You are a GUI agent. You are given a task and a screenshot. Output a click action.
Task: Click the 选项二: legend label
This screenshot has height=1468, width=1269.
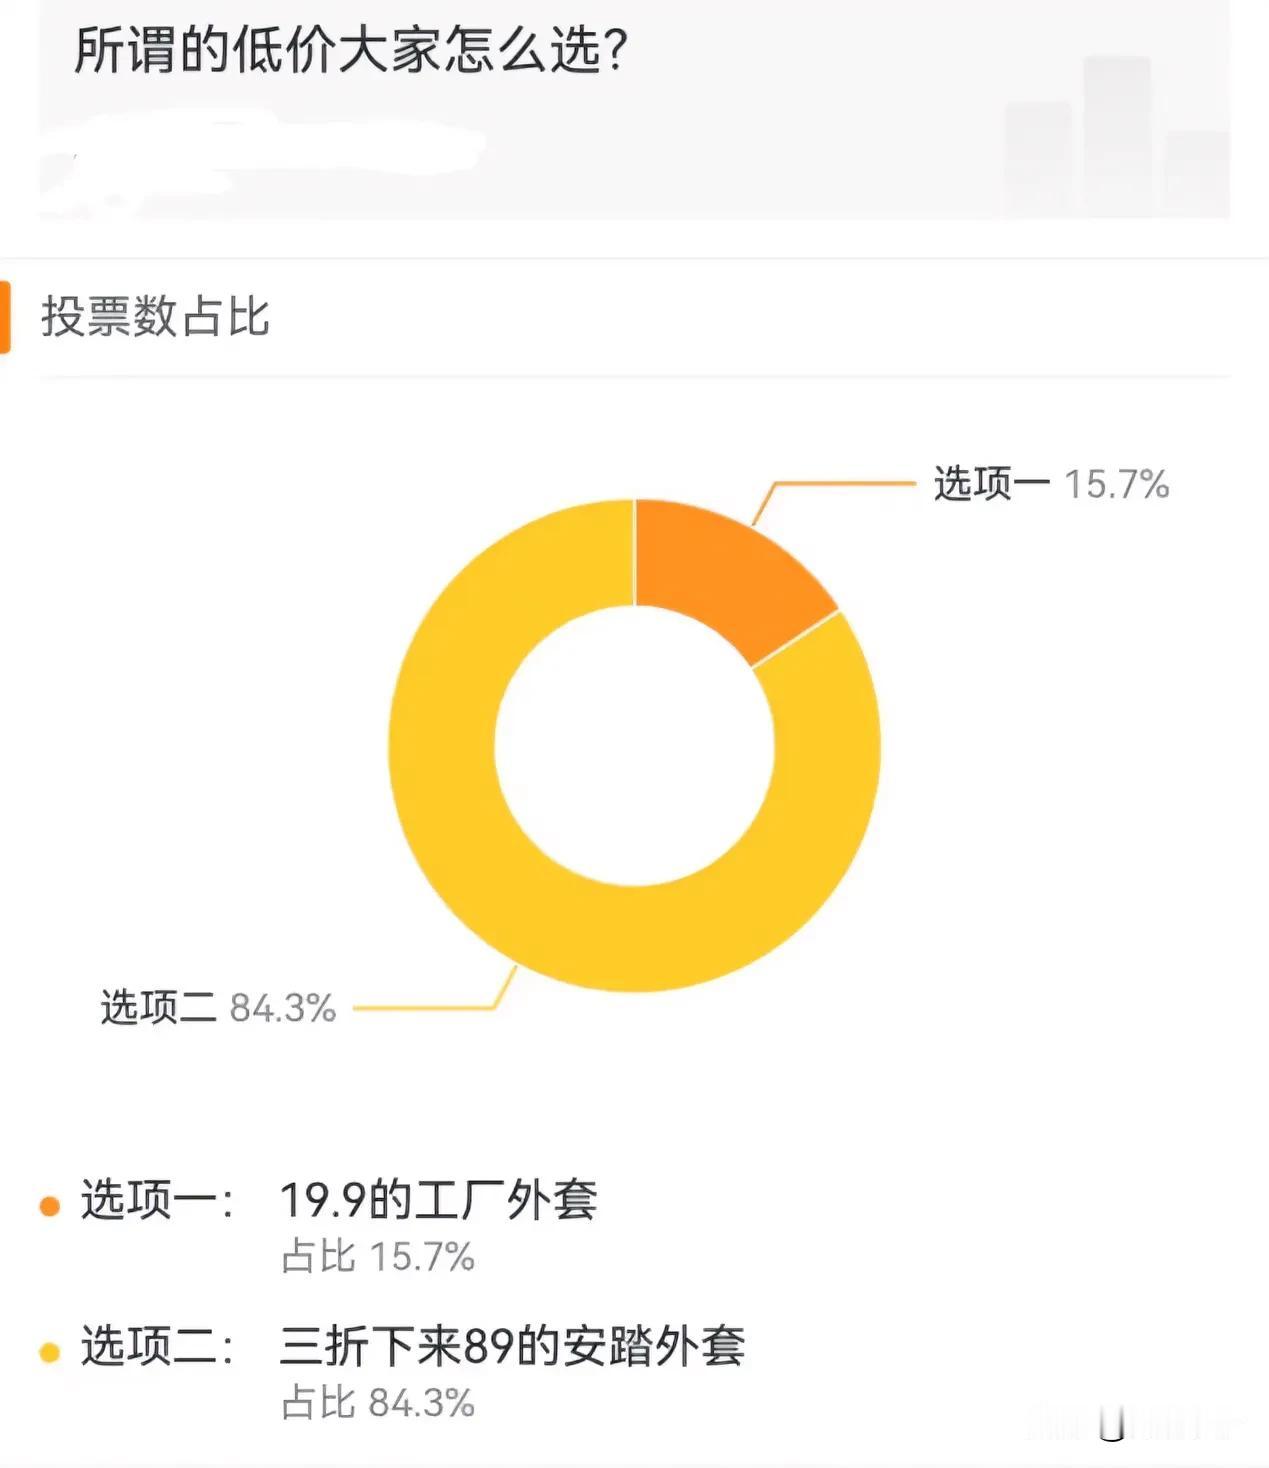point(157,1346)
